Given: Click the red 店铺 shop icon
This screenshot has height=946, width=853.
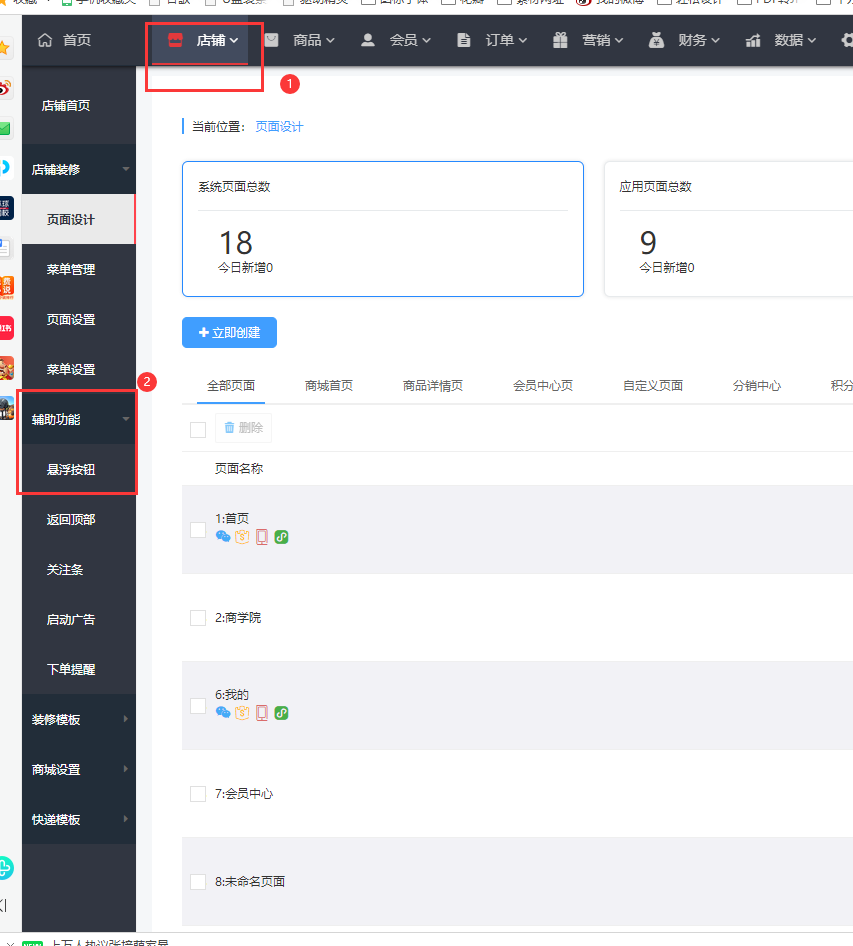Looking at the screenshot, I should pos(176,41).
